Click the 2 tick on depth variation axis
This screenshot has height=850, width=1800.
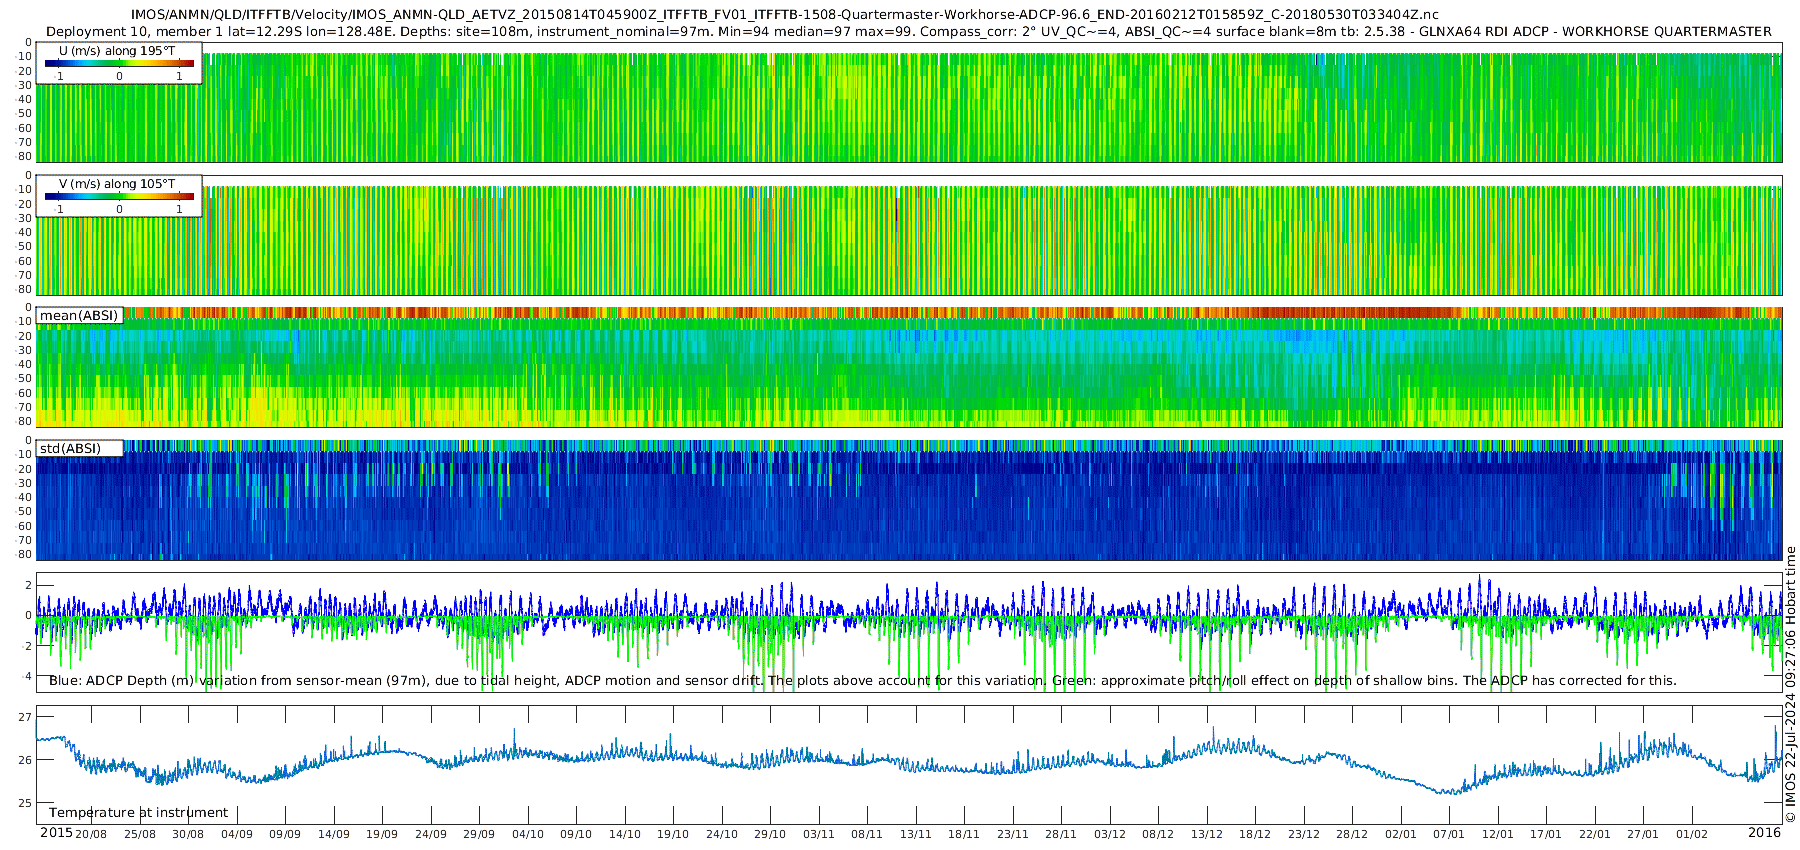pyautogui.click(x=29, y=587)
